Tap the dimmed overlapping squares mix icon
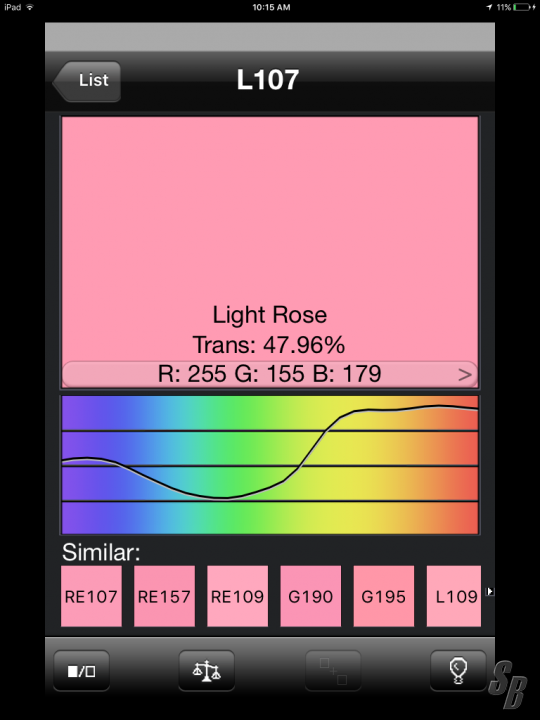 pos(333,671)
